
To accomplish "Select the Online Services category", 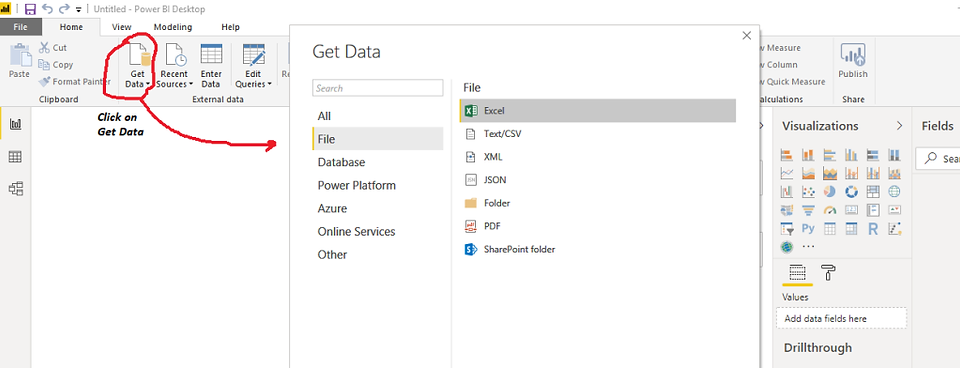I will tap(377, 231).
